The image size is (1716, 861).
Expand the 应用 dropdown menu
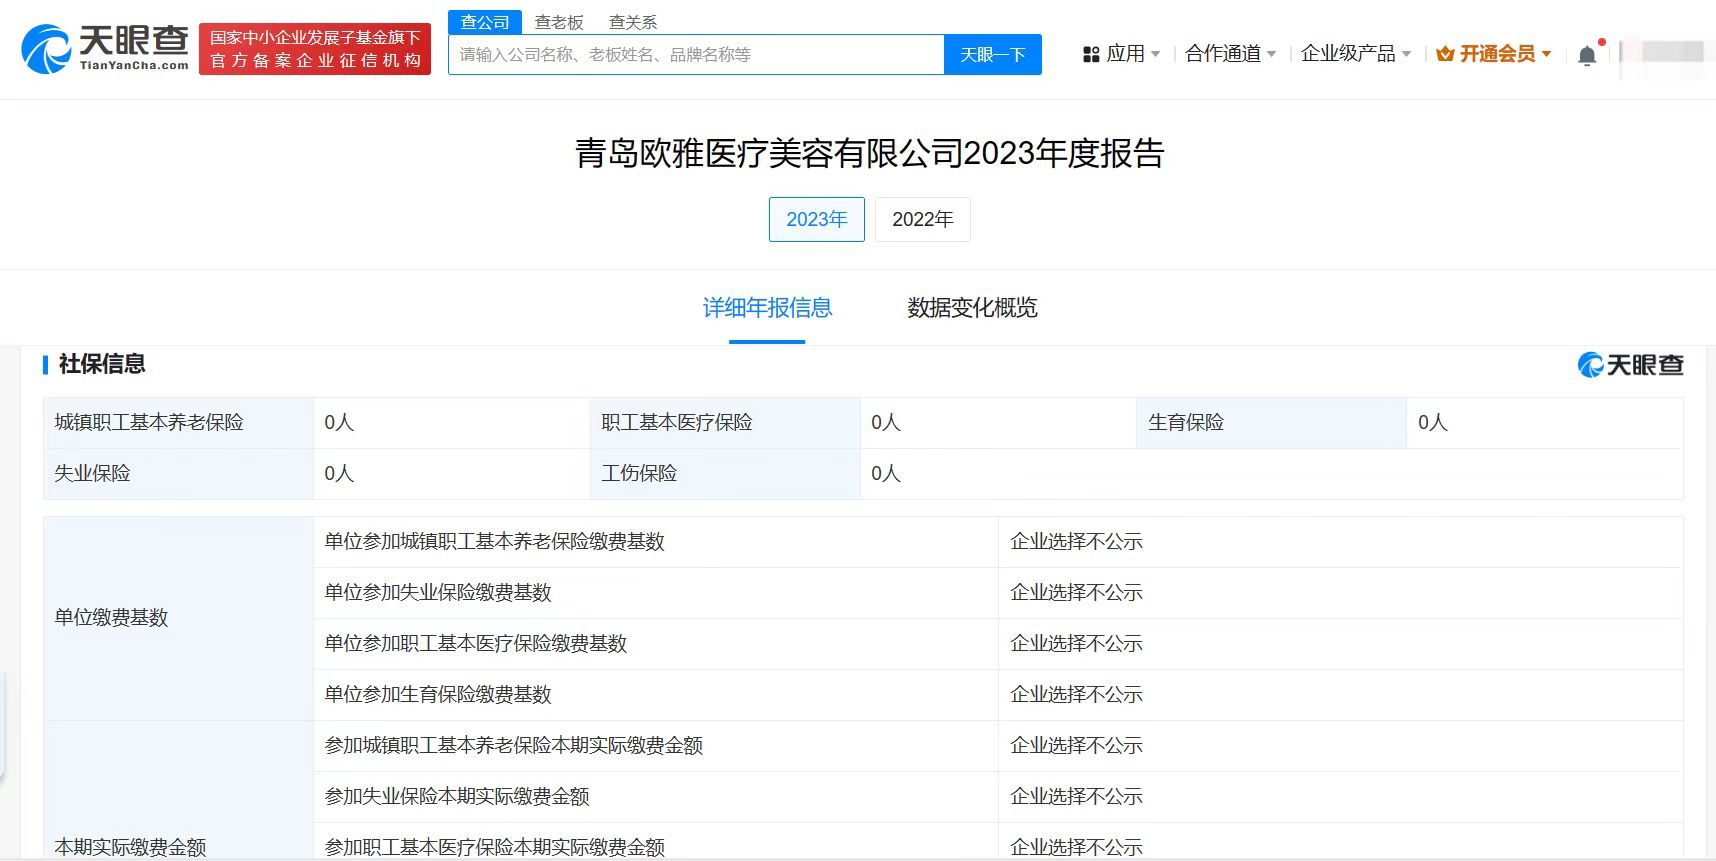point(1133,54)
